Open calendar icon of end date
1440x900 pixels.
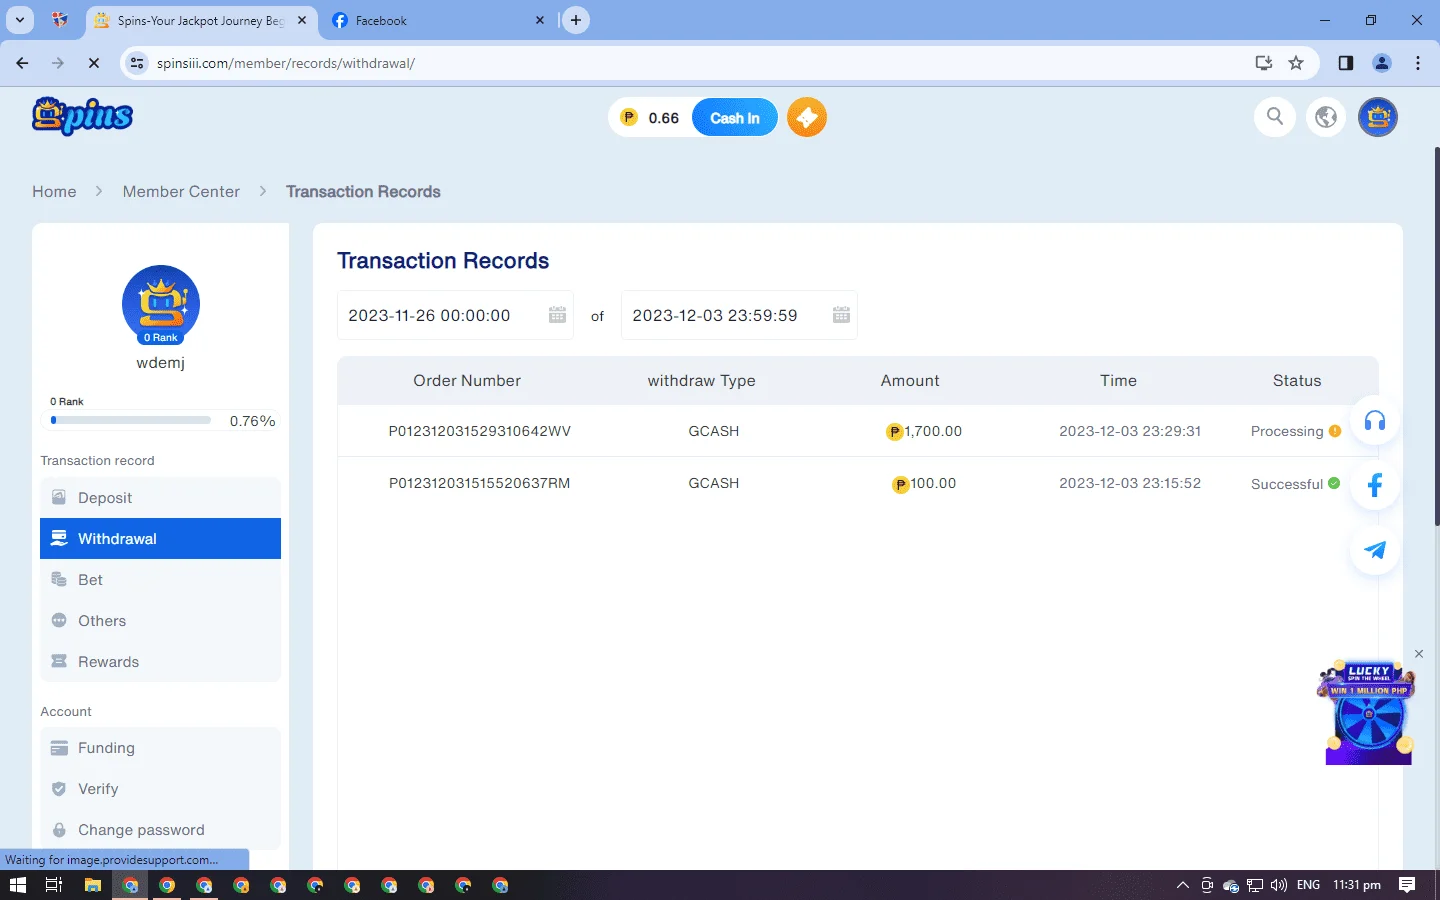841,315
